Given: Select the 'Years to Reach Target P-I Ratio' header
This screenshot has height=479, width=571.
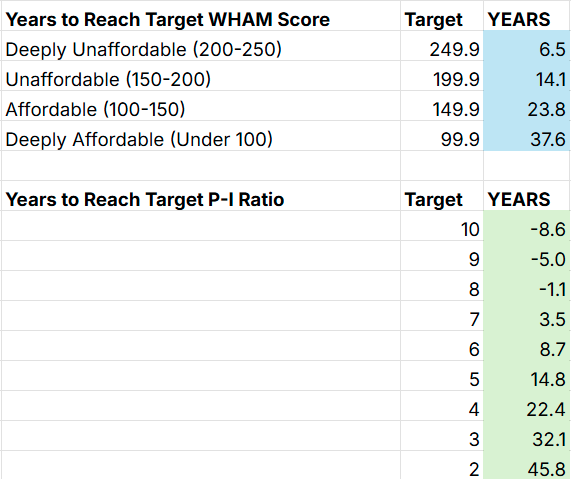Looking at the screenshot, I should tap(201, 196).
